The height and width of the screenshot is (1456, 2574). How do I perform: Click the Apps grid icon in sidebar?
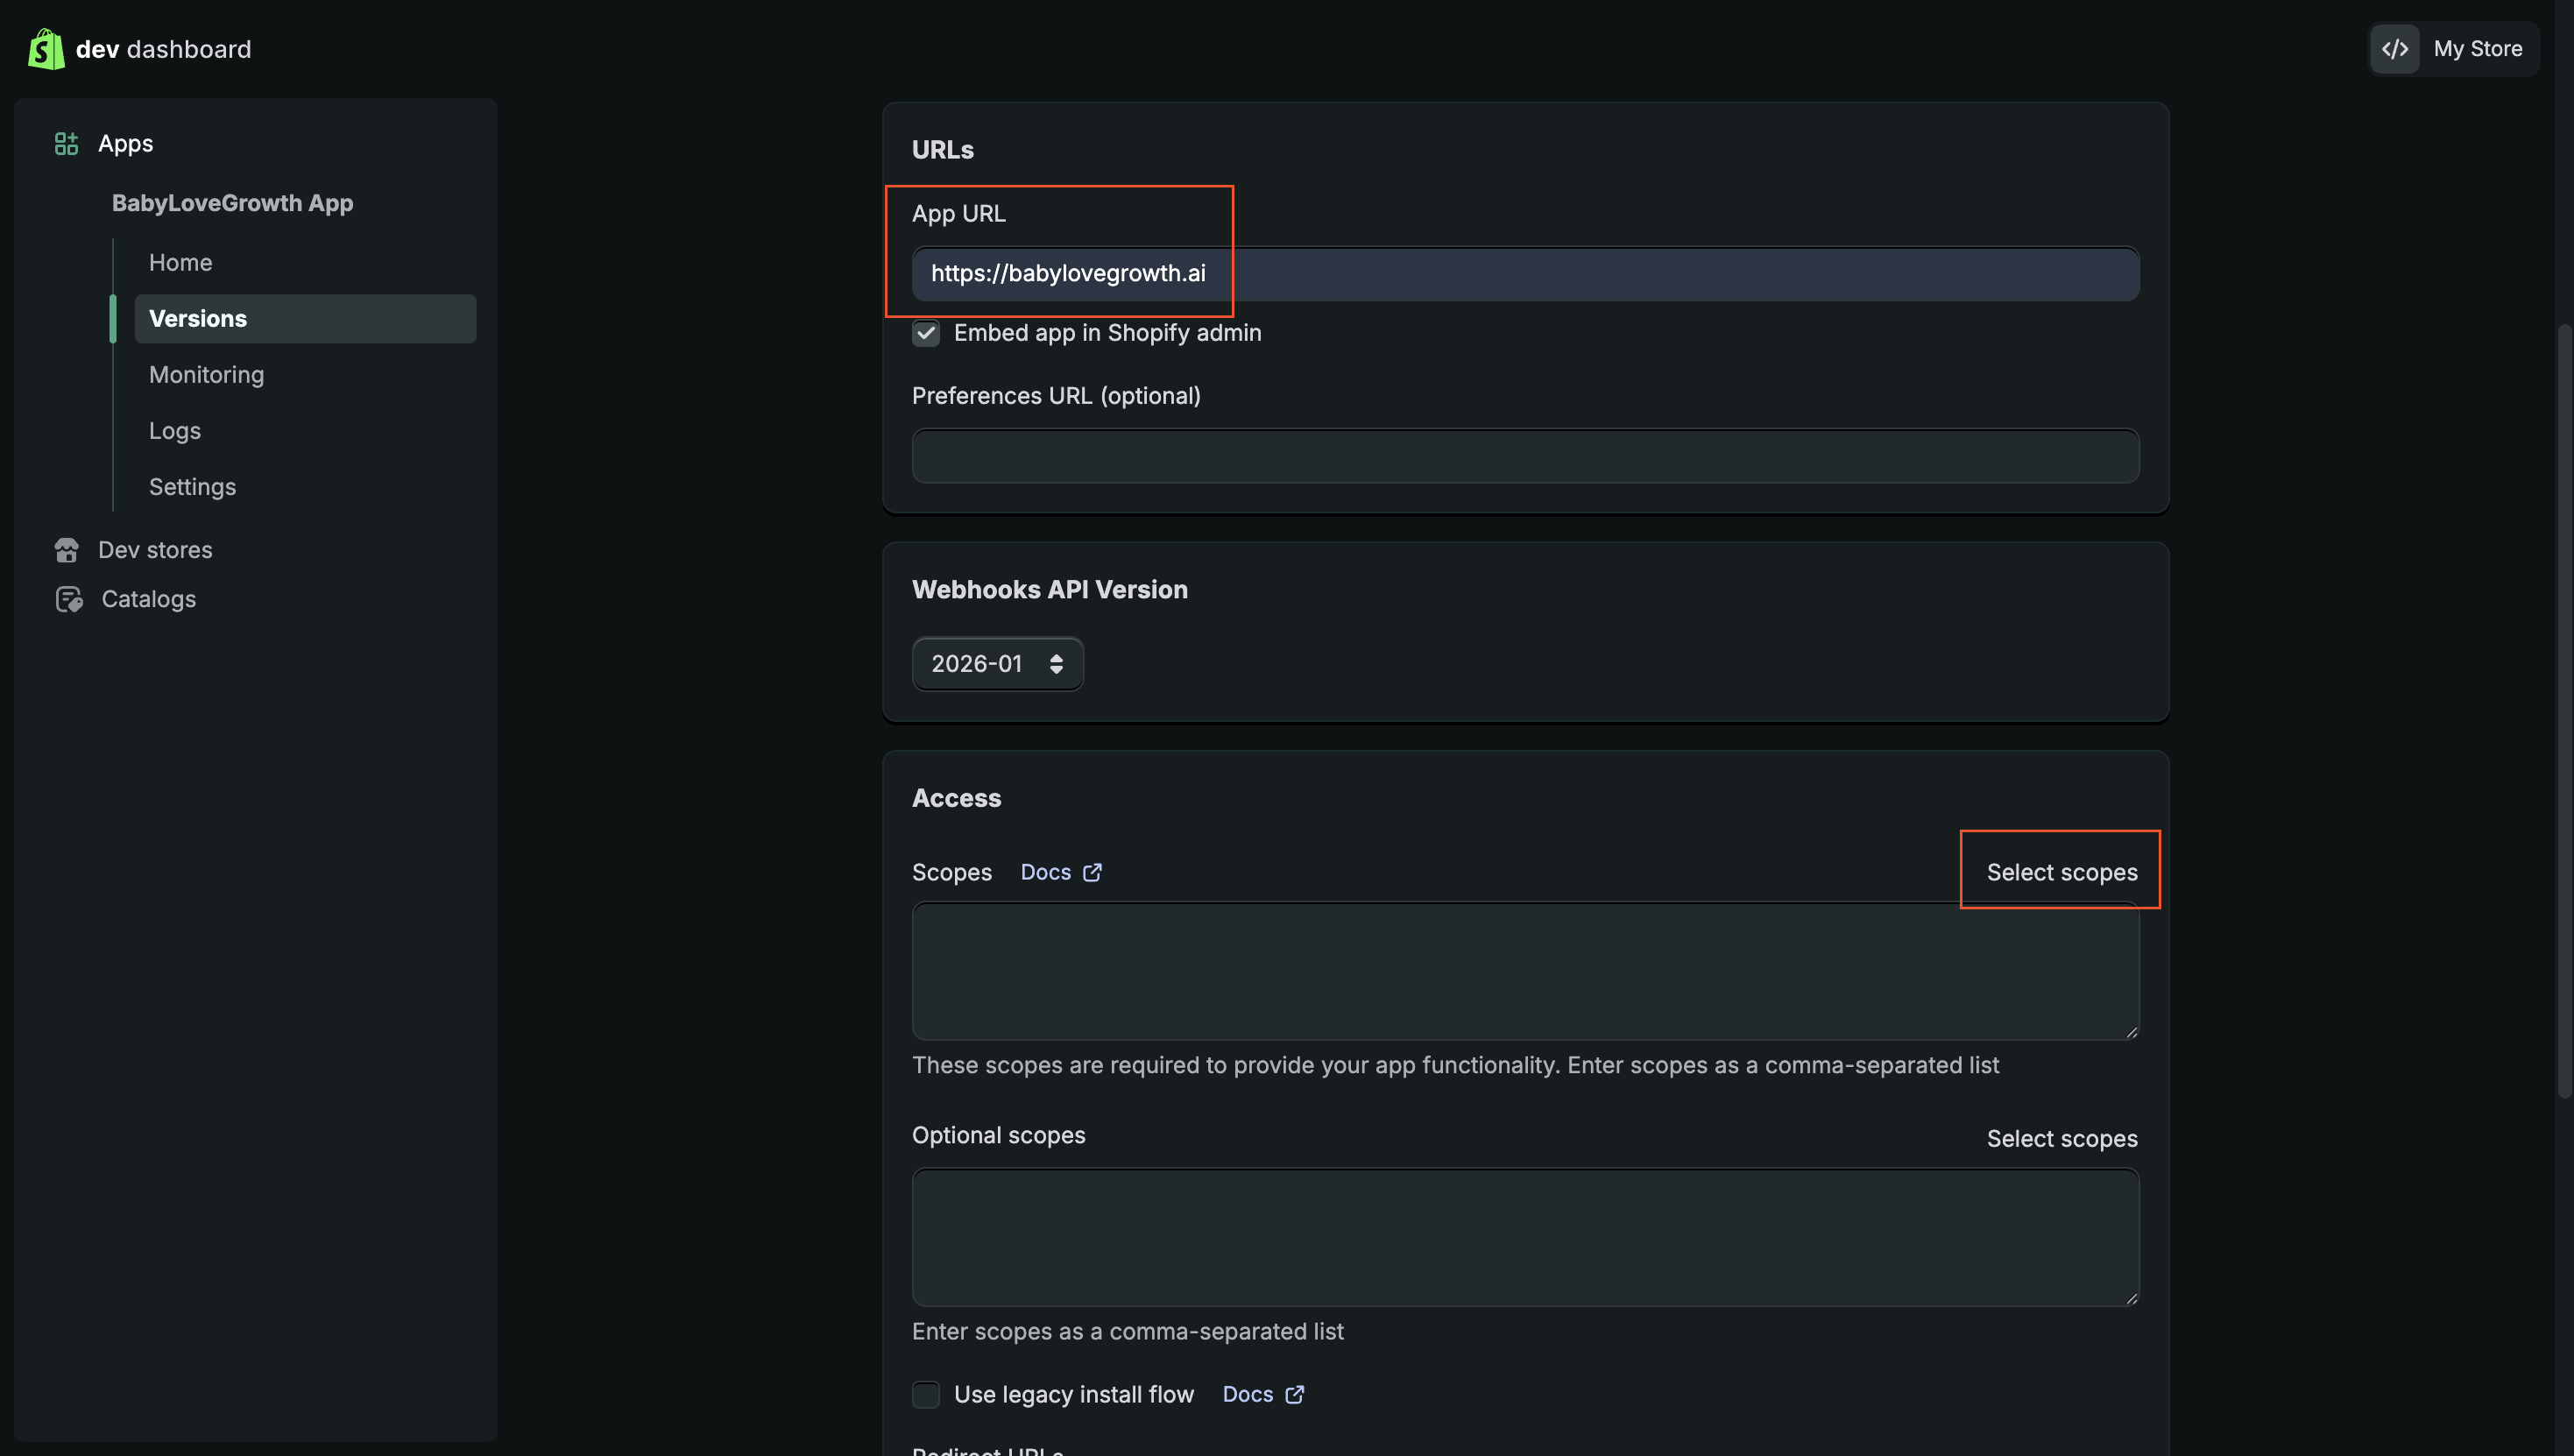click(x=66, y=144)
